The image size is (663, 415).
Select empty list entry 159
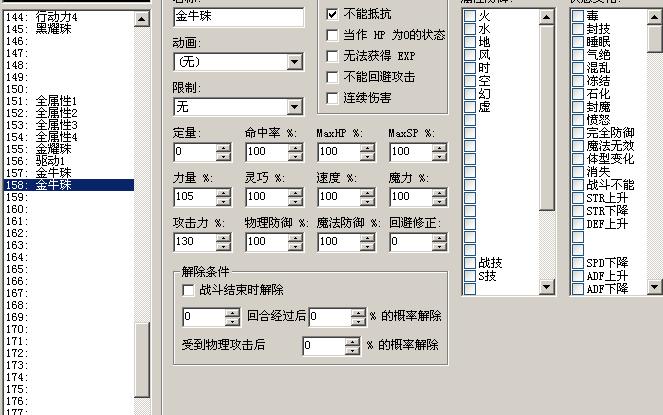coord(69,197)
